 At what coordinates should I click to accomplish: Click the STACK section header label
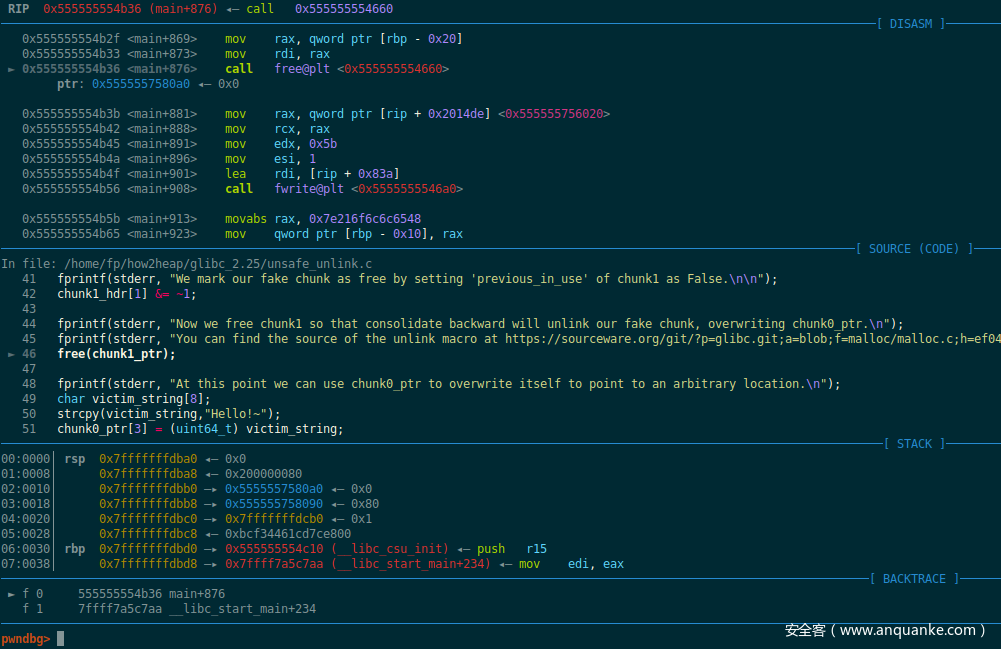pos(914,444)
